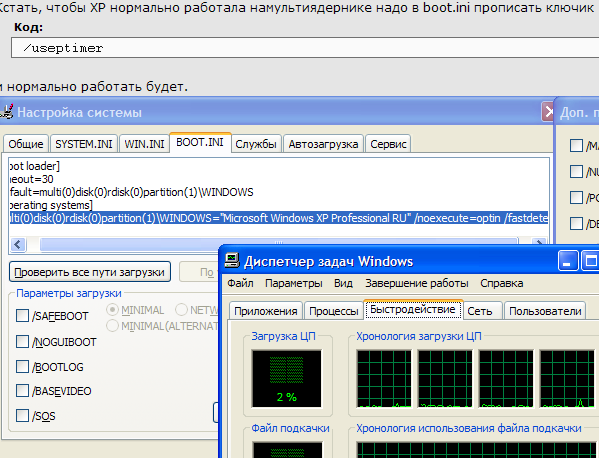599x458 pixels.
Task: Click the Task Manager title bar icon
Action: click(232, 261)
